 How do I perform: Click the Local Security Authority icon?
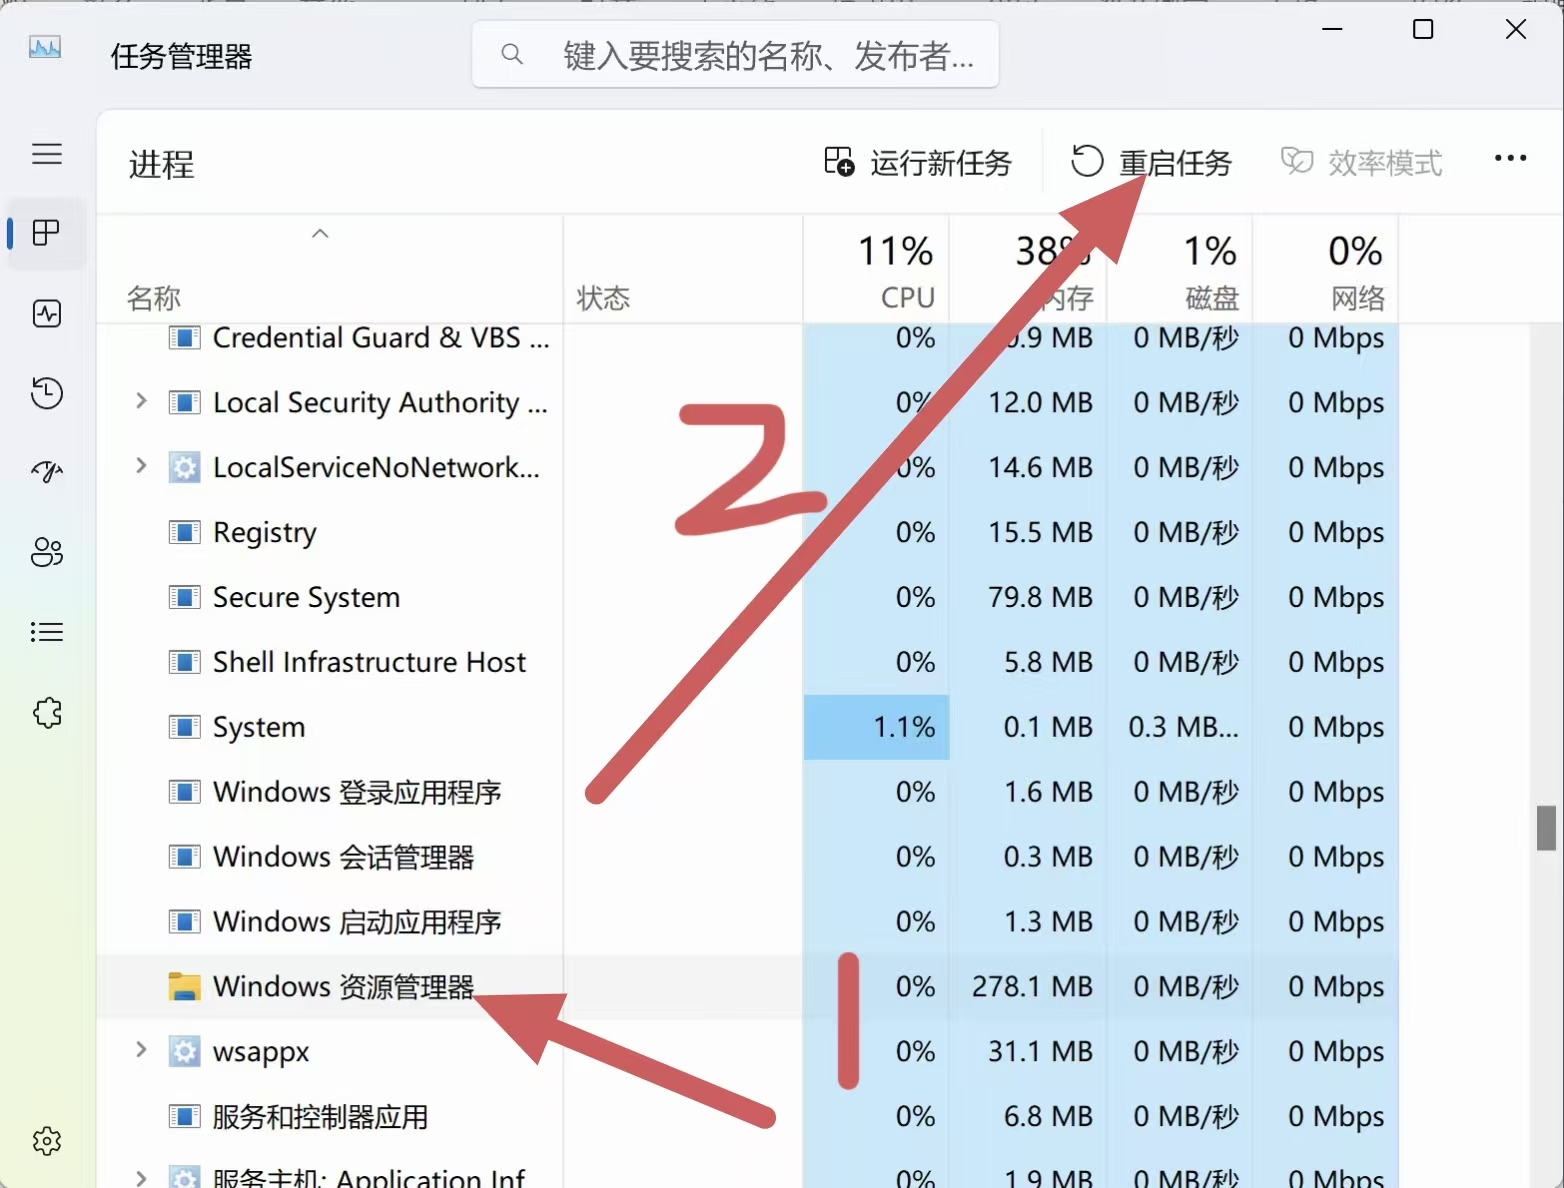[184, 402]
